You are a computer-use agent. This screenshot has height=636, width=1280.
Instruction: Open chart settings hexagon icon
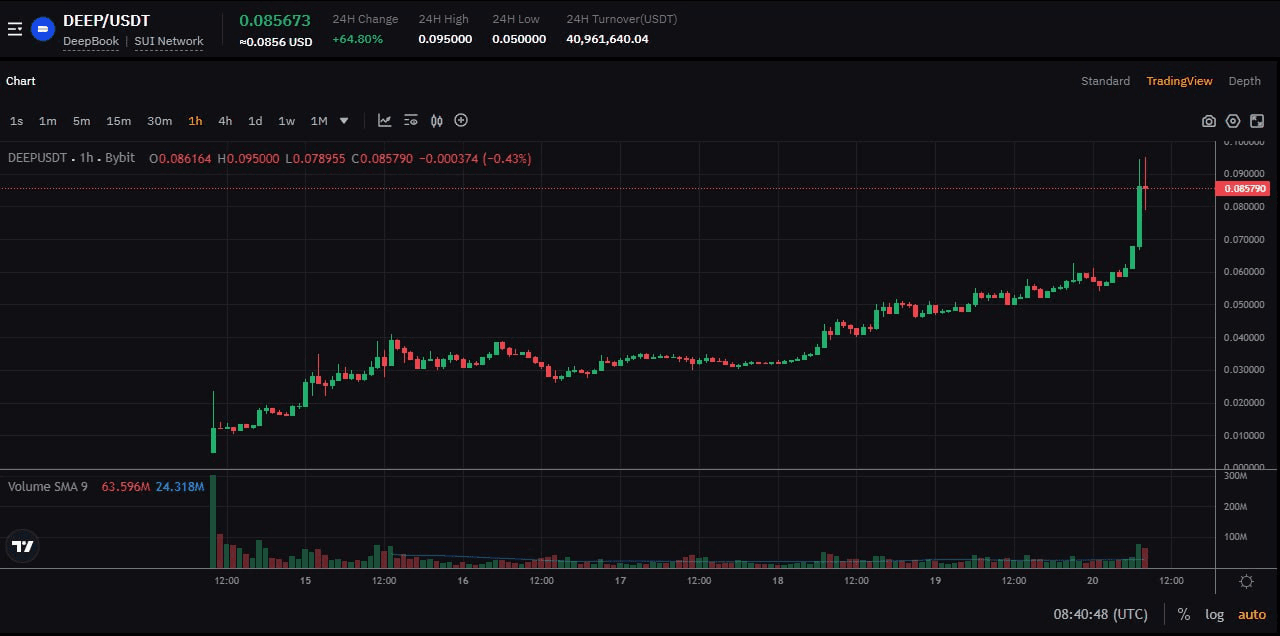point(1233,121)
